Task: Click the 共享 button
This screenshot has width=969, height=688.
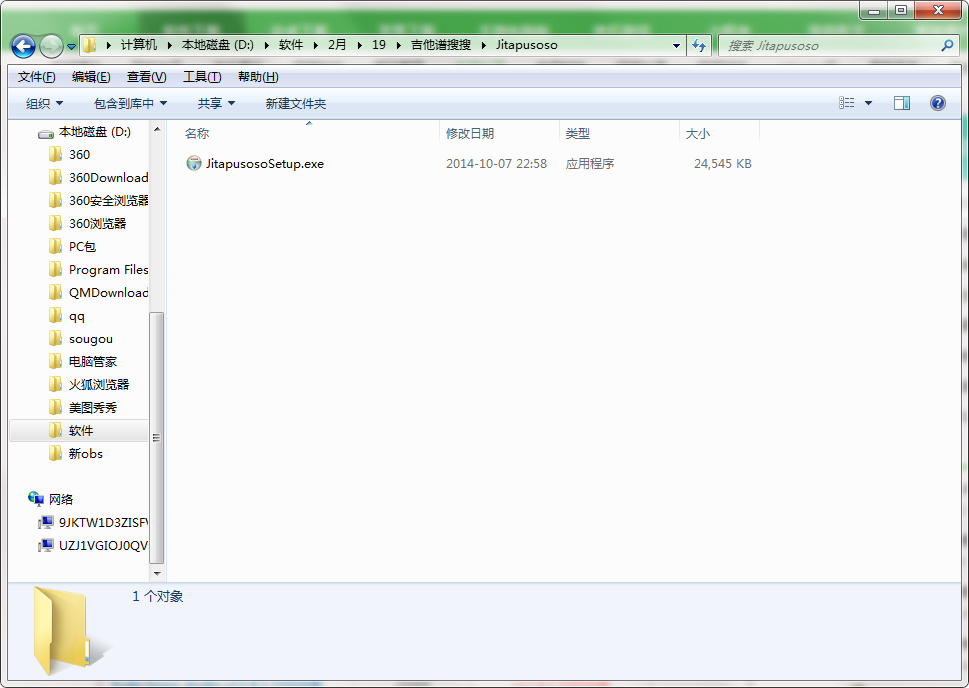Action: click(x=215, y=103)
